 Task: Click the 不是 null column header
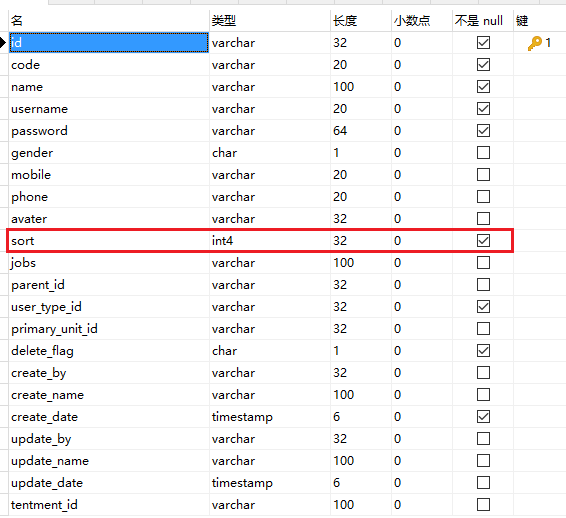pyautogui.click(x=483, y=21)
